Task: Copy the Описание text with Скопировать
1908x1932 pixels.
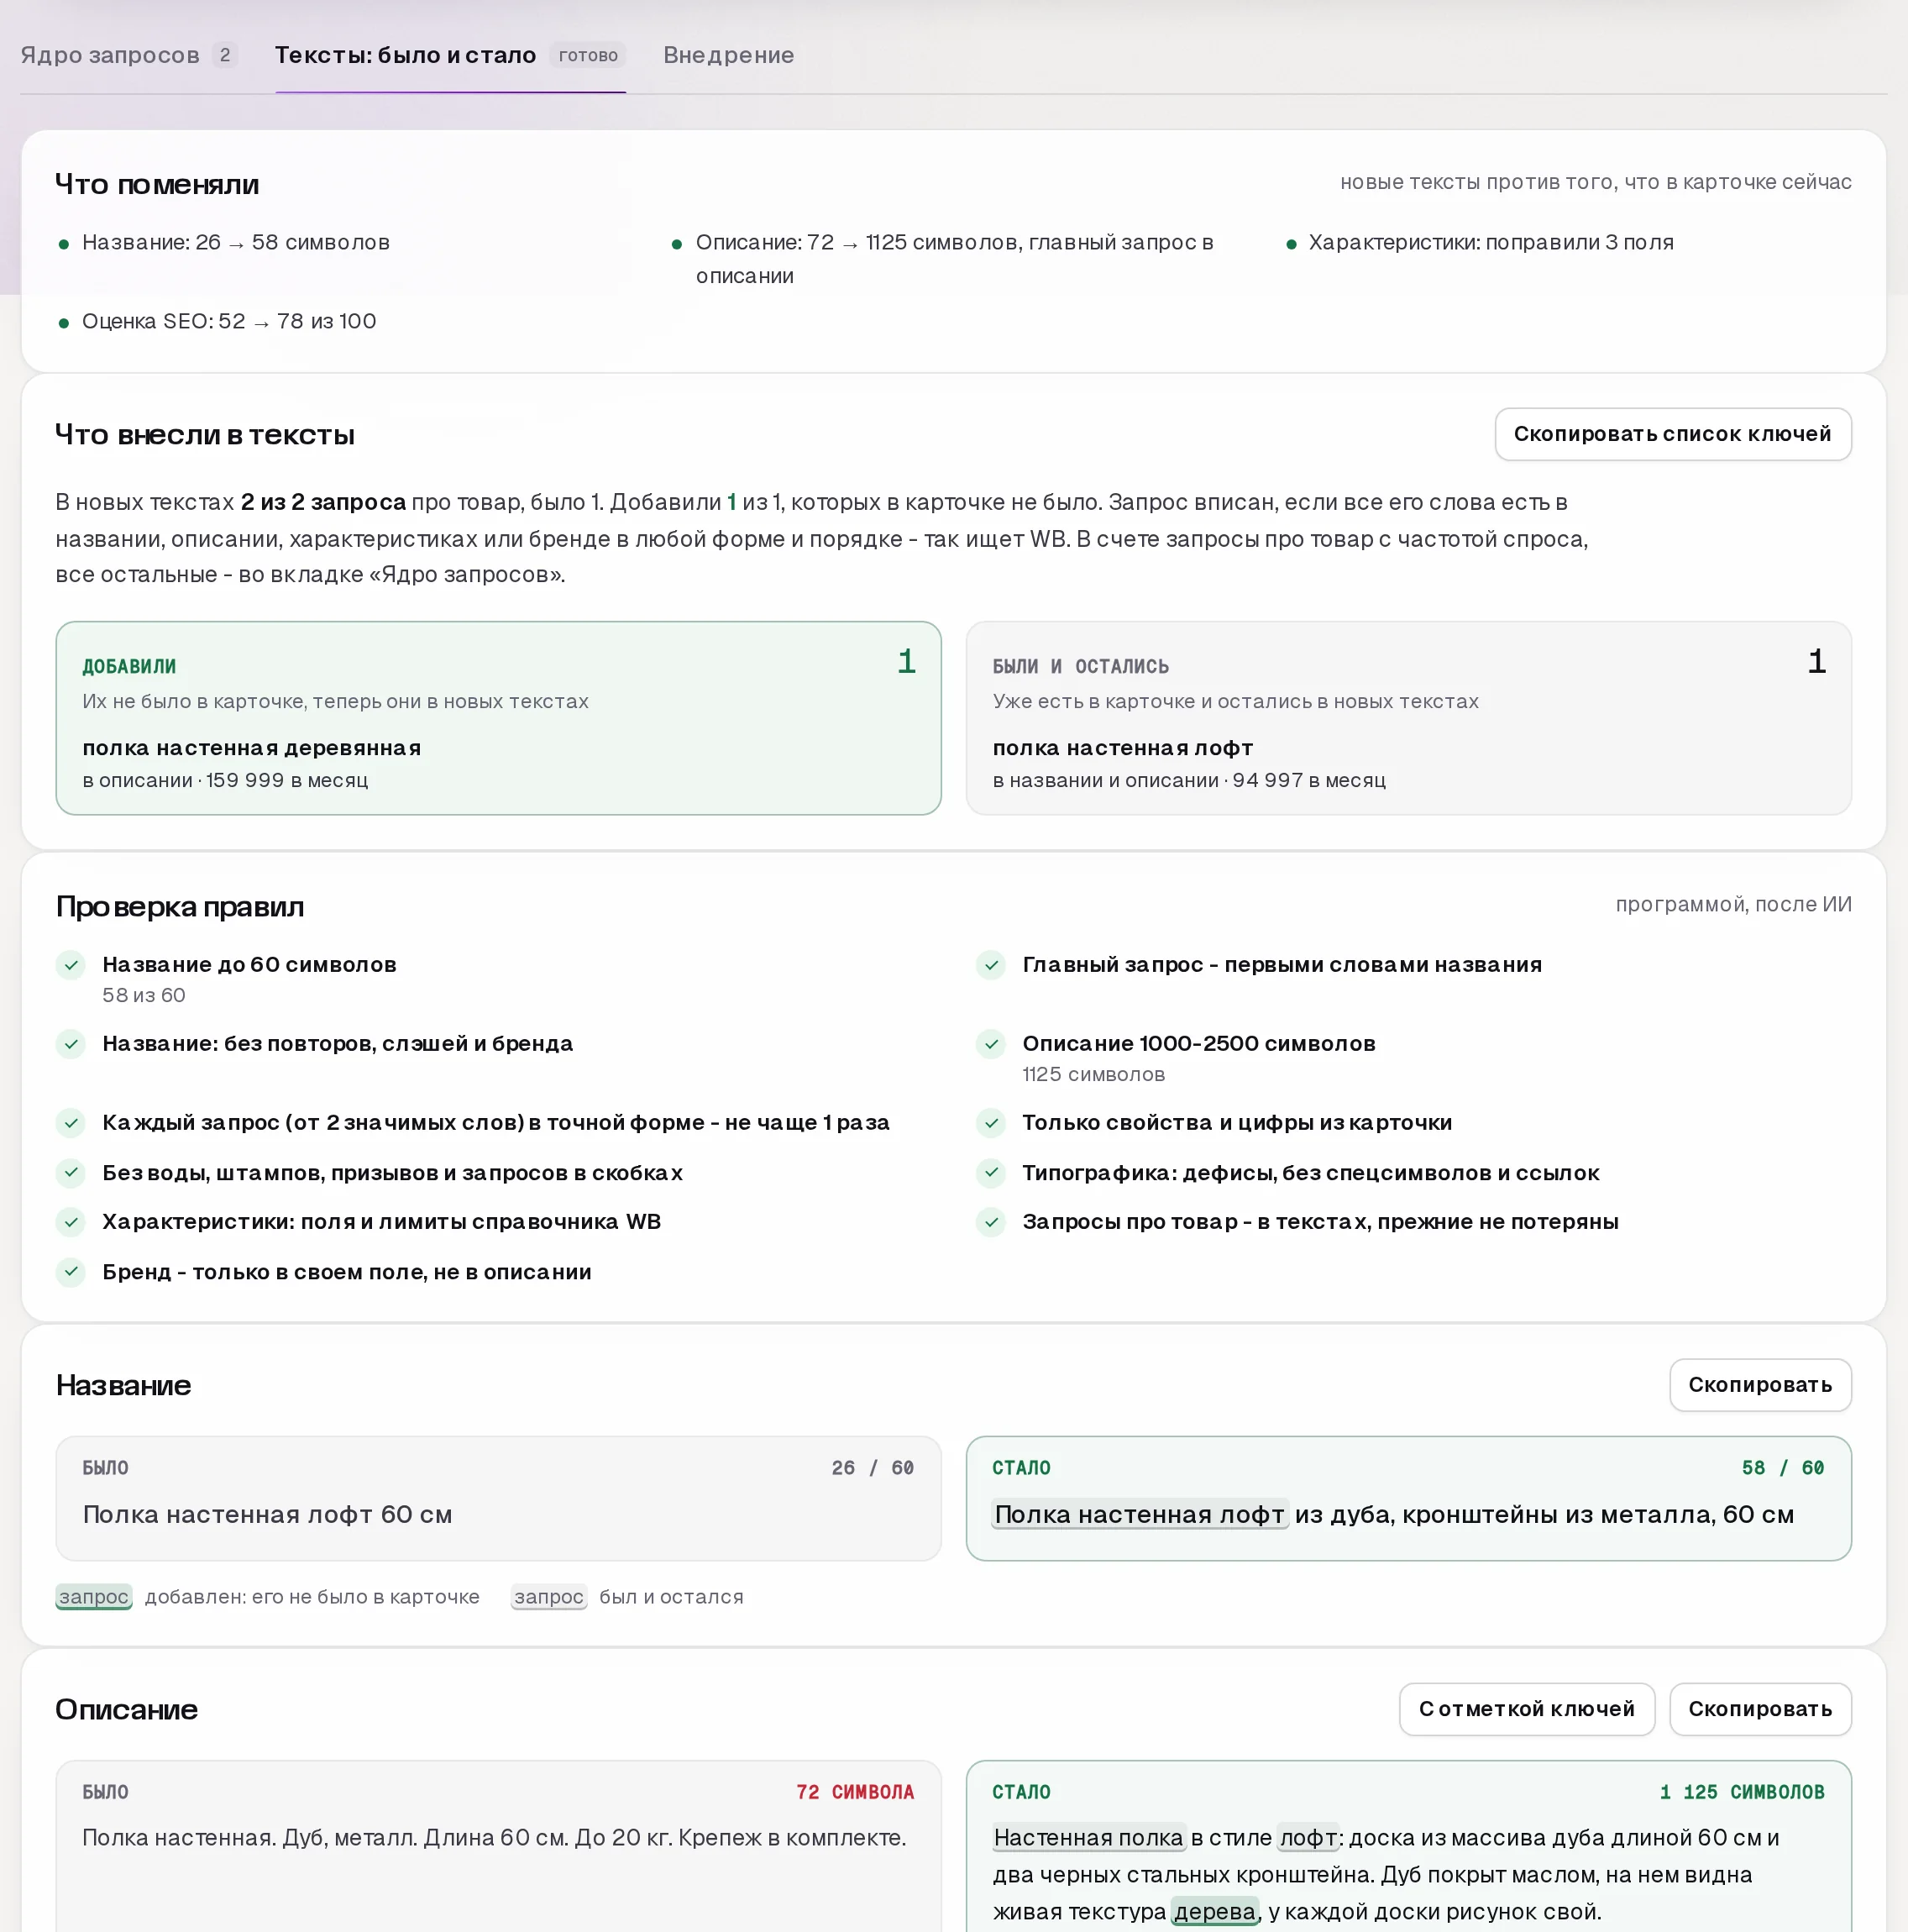Action: tap(1760, 1709)
